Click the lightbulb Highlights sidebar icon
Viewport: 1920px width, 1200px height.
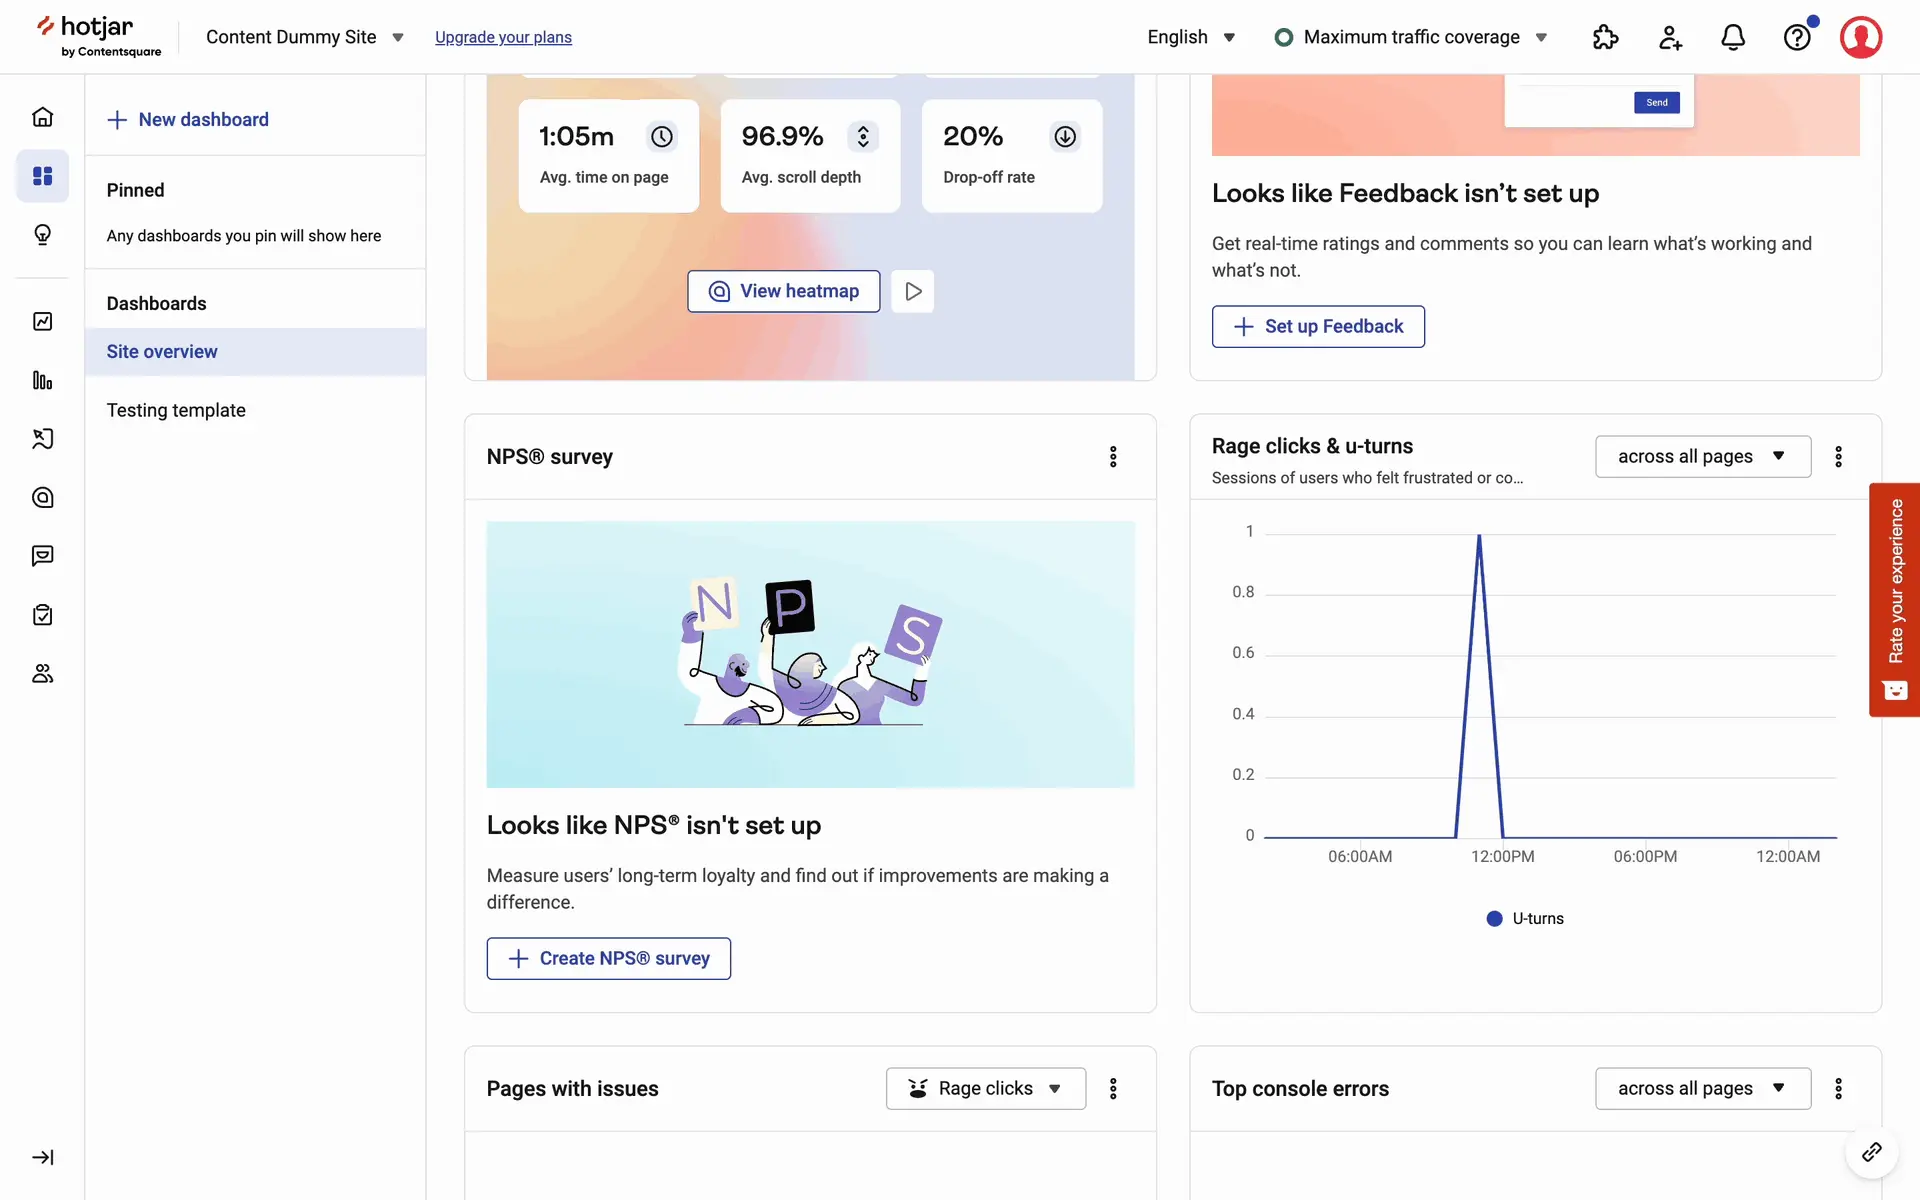tap(42, 235)
